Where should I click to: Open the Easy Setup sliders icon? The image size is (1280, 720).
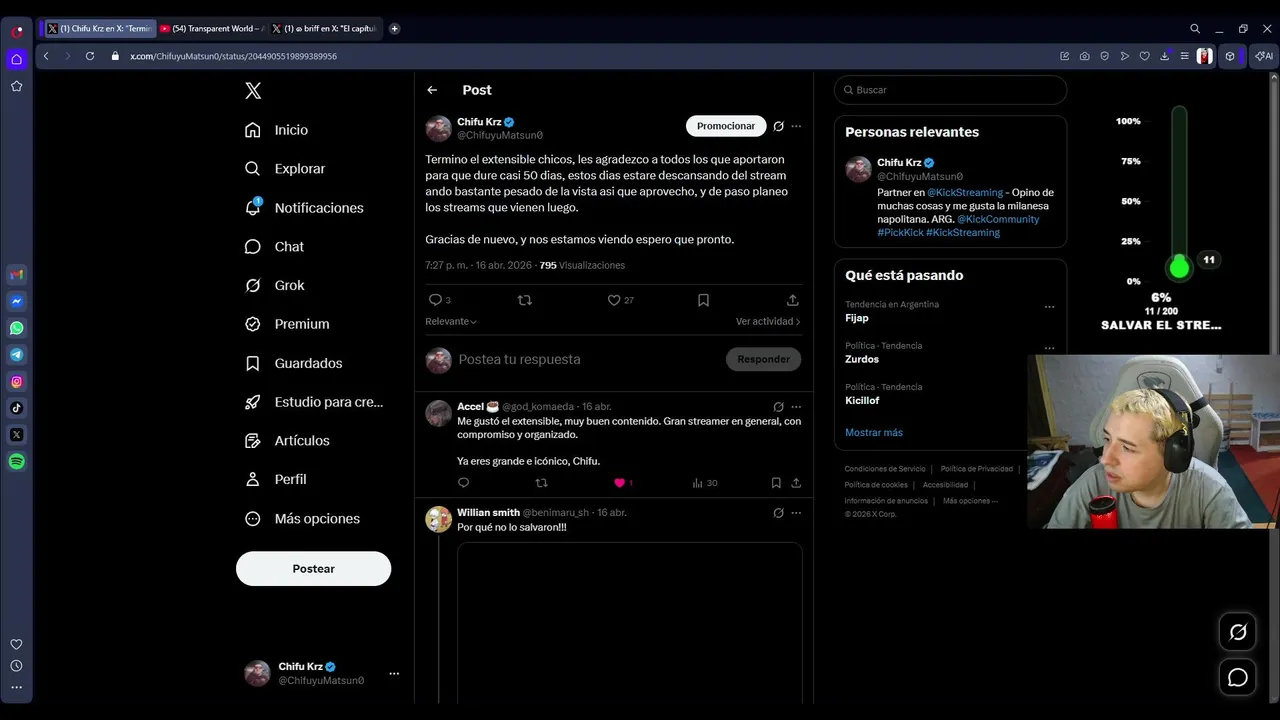tap(1184, 56)
